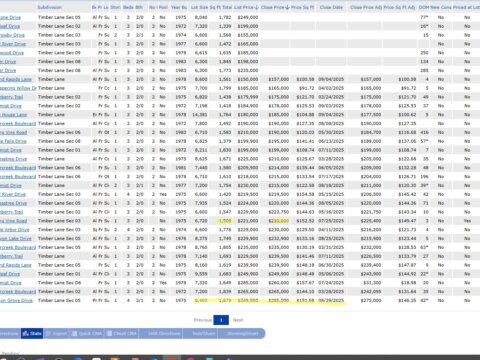This screenshot has height=360, width=480.
Task: Click the $285,000 close price in last row
Action: click(279, 300)
